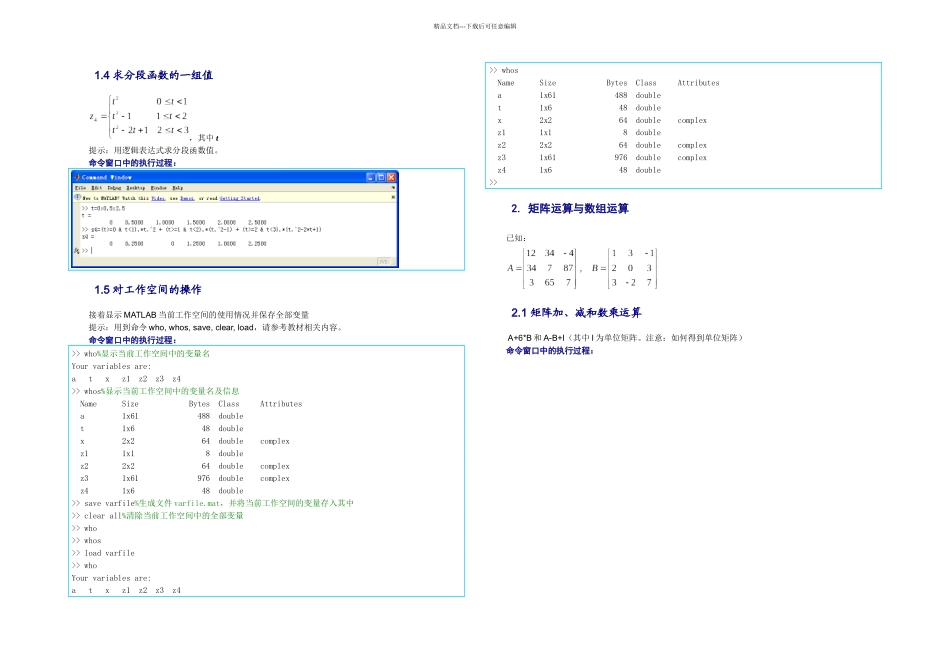Click the 't=0:0.5:2.5' command line
Viewport: 950px width, 672px height.
(104, 208)
